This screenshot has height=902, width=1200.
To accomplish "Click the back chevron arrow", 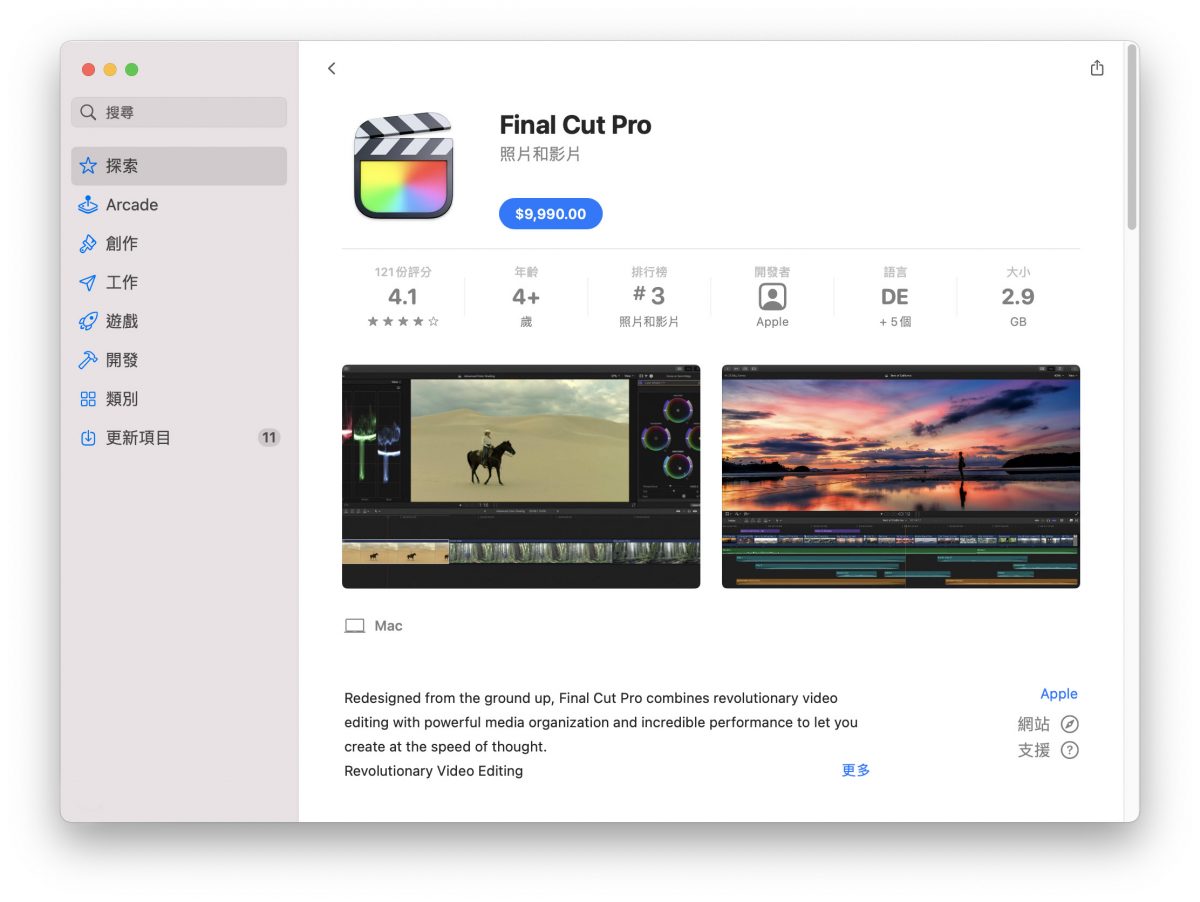I will pos(332,68).
